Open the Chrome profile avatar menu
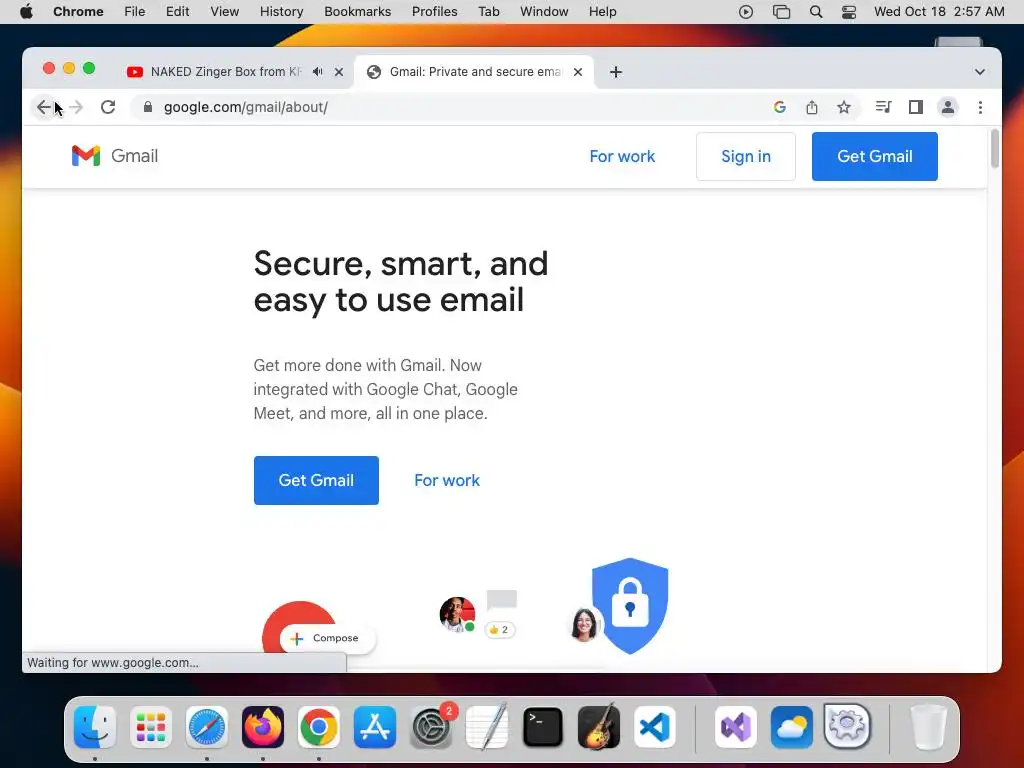Viewport: 1024px width, 768px height. tap(948, 107)
